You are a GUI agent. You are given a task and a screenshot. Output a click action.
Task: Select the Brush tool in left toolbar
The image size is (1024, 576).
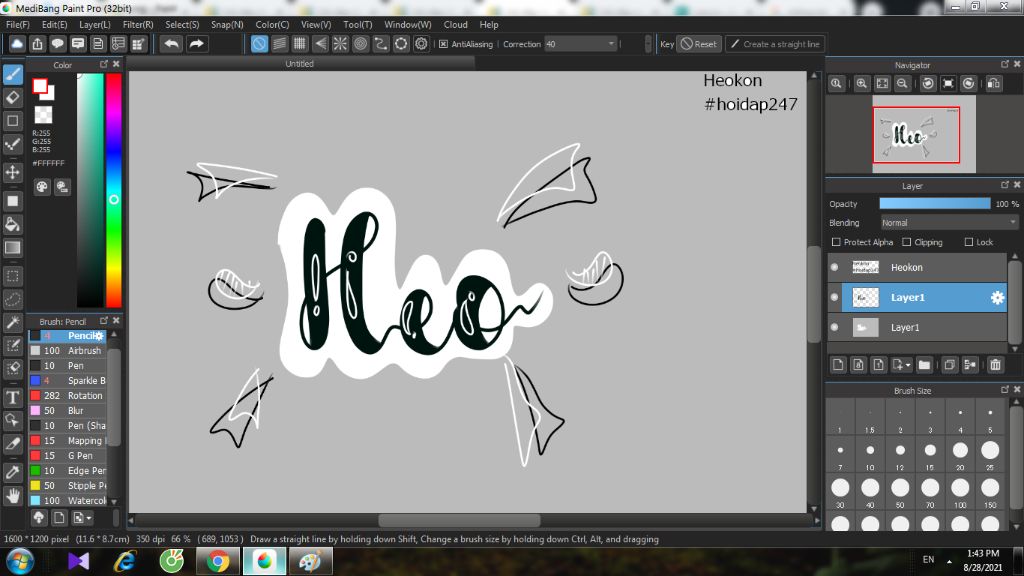12,74
